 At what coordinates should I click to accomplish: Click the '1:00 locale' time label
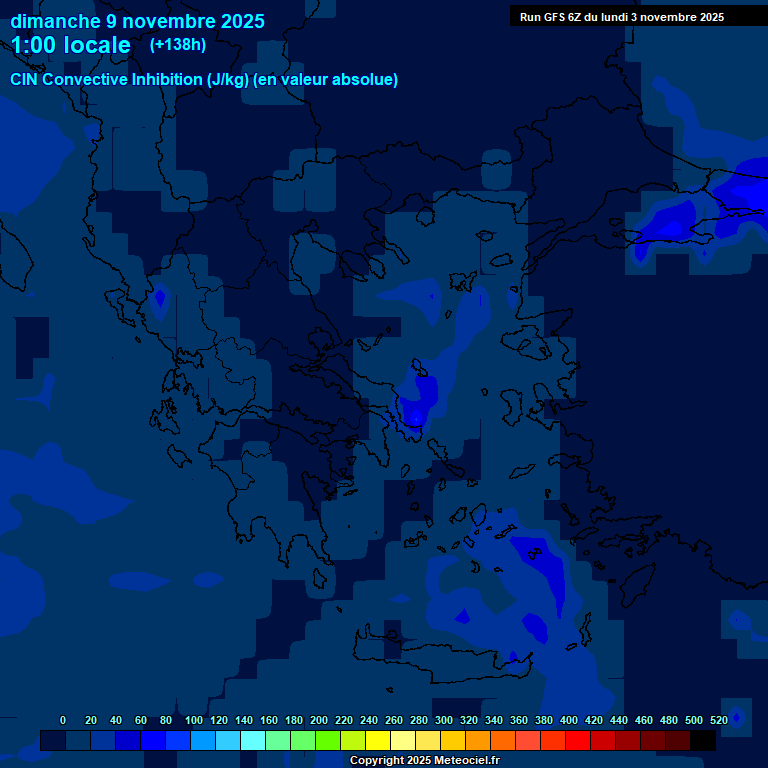71,46
